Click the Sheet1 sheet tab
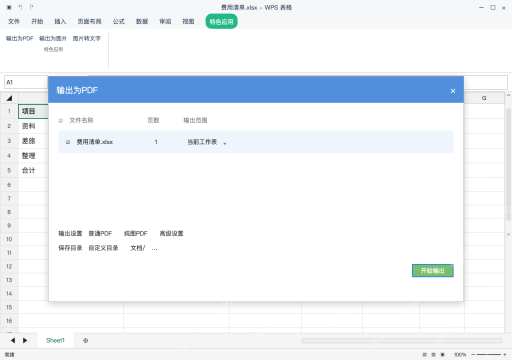The width and height of the screenshot is (512, 360). pos(55,340)
